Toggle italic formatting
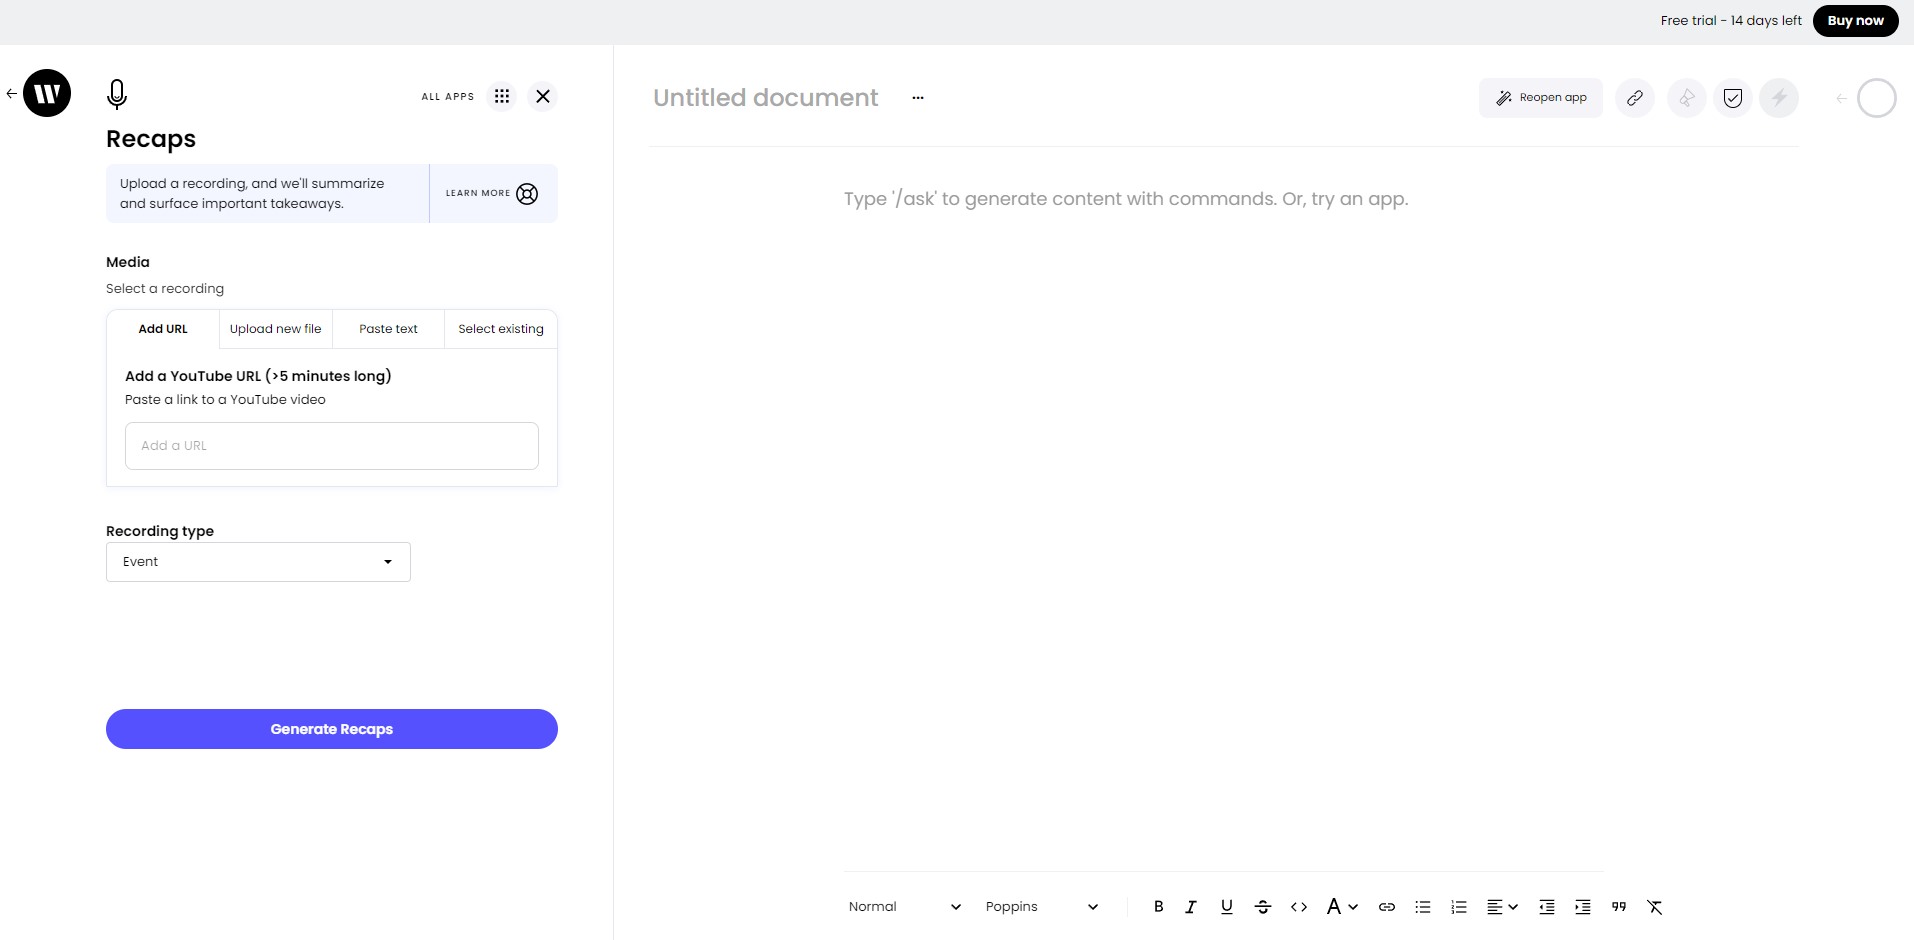The height and width of the screenshot is (940, 1914). (x=1191, y=907)
